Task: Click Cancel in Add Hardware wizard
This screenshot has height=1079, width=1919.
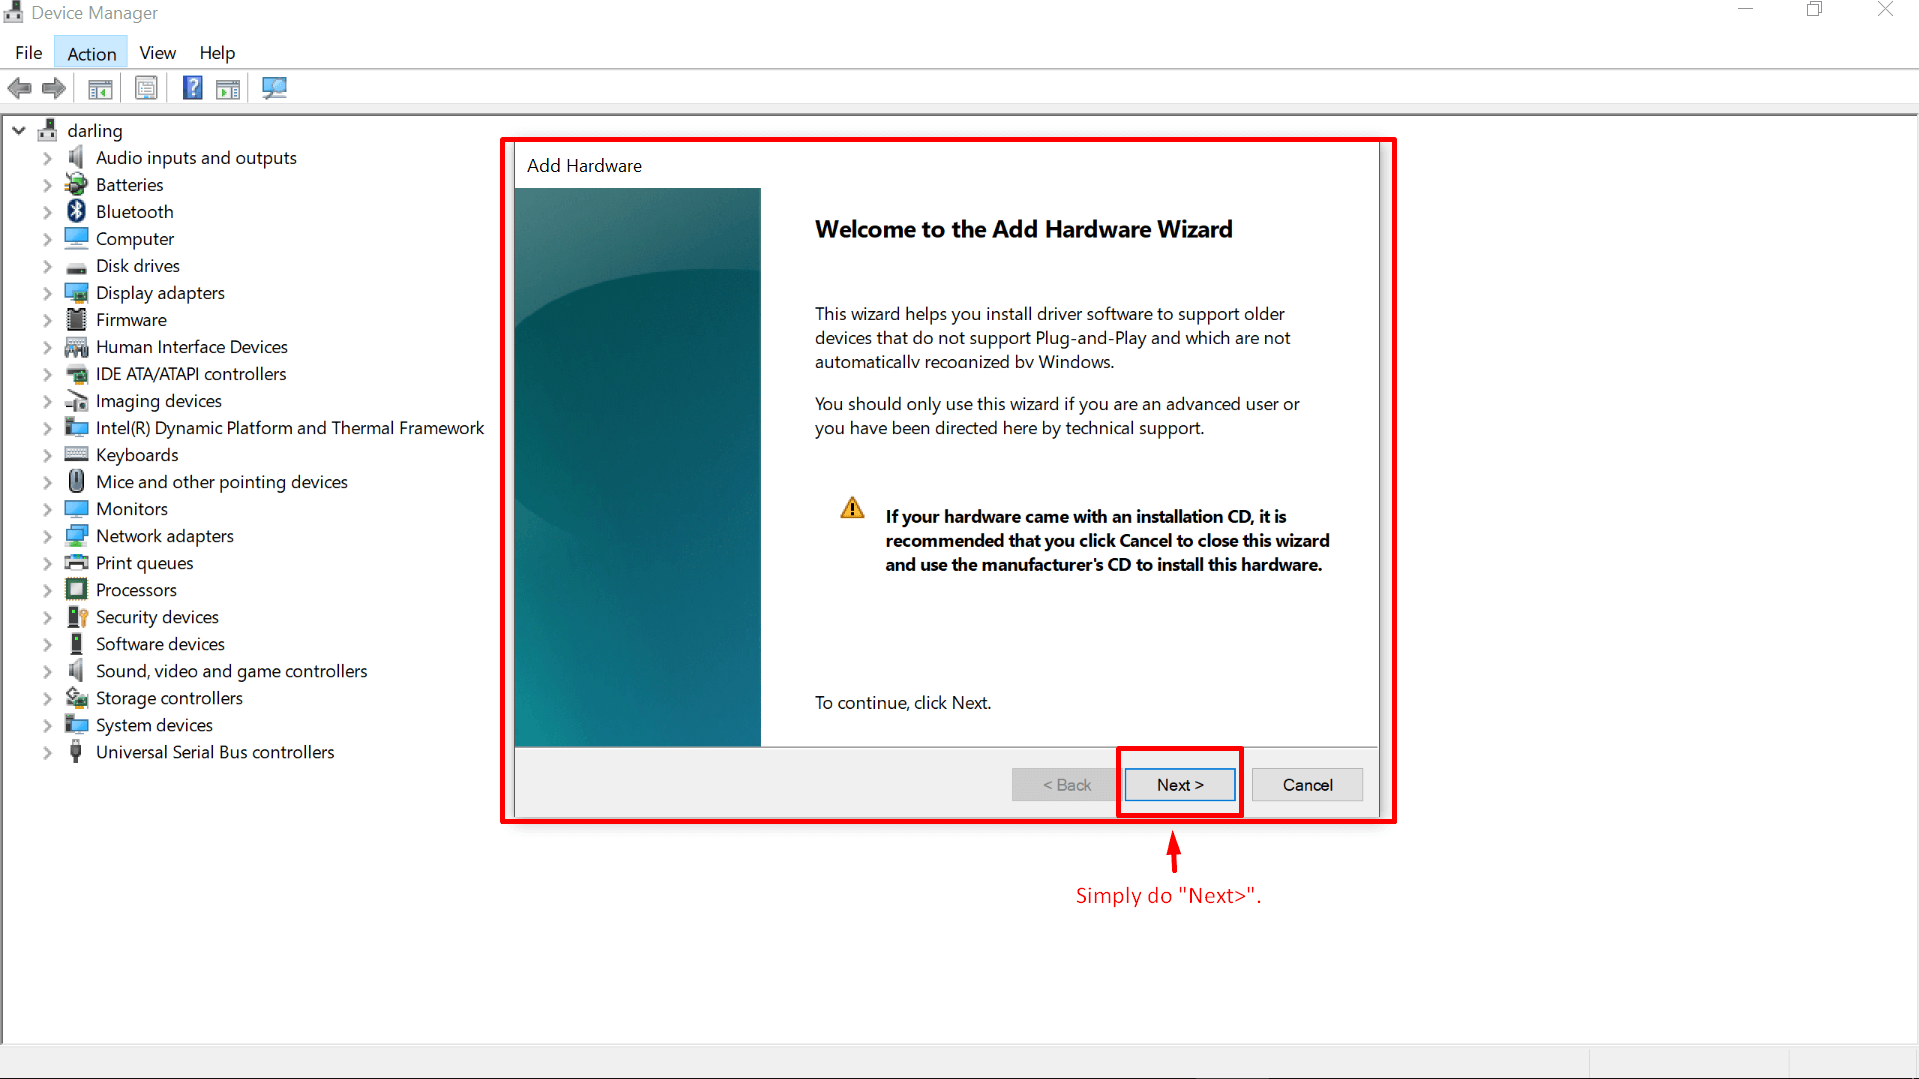Action: pyautogui.click(x=1307, y=785)
